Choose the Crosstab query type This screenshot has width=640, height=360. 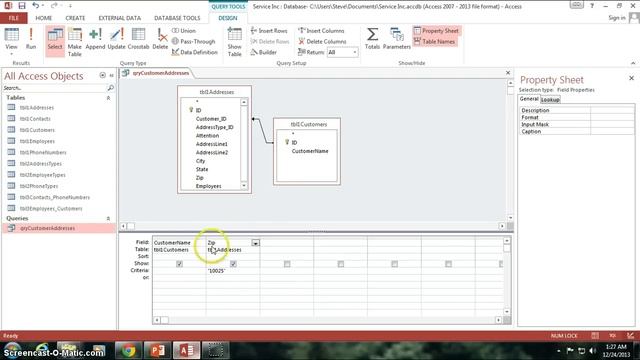(138, 38)
